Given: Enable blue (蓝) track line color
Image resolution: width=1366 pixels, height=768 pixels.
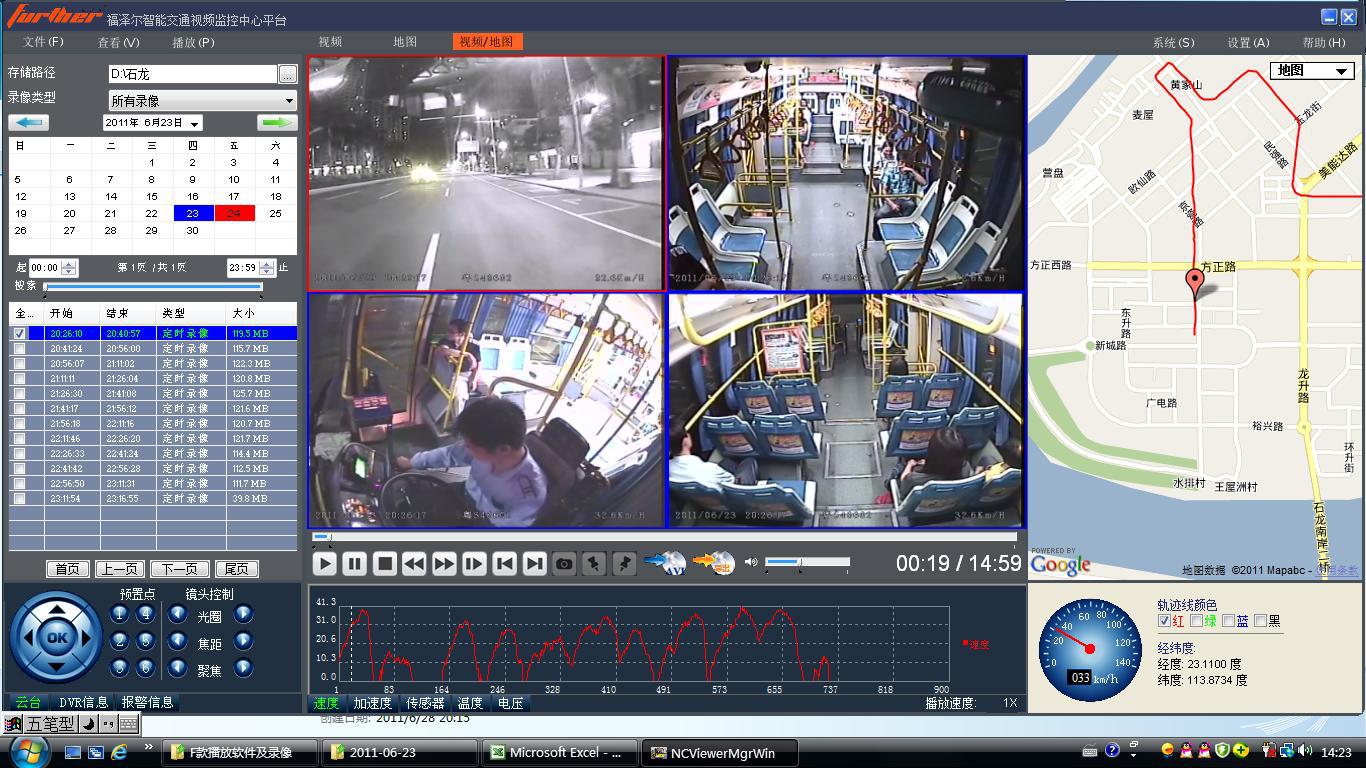Looking at the screenshot, I should click(1229, 621).
